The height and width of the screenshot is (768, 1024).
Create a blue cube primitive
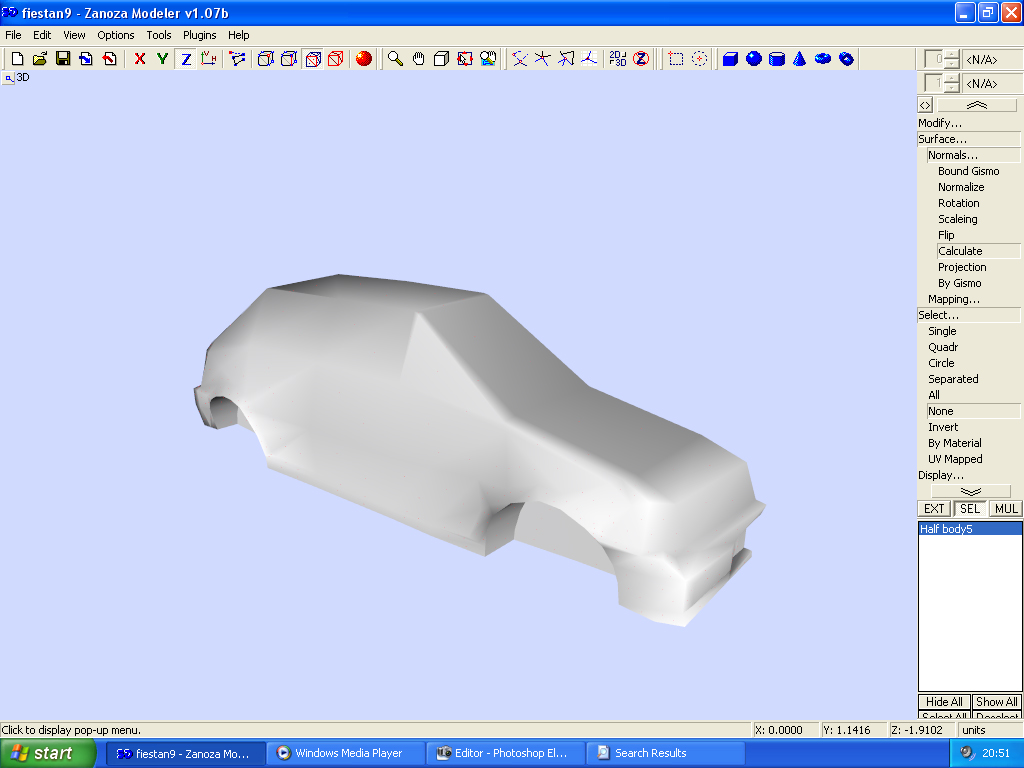pyautogui.click(x=730, y=59)
